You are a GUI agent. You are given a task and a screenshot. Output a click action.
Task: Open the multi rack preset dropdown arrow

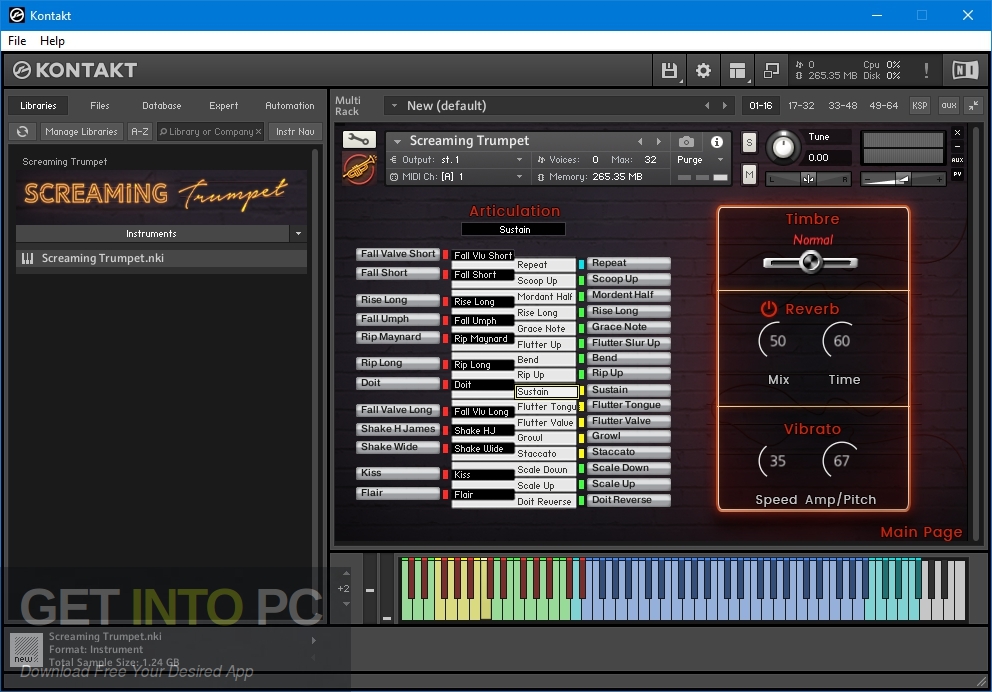point(394,106)
